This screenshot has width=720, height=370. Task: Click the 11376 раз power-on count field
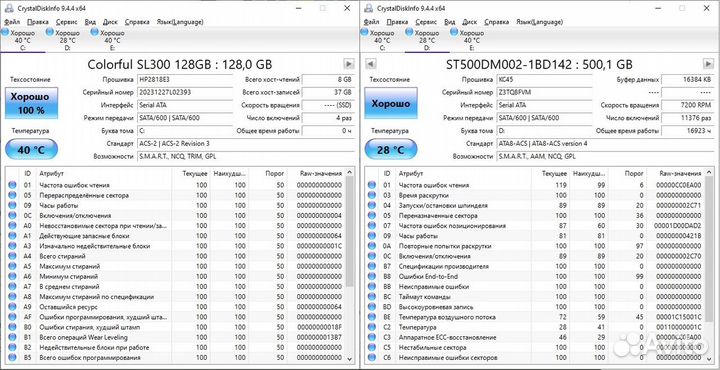tap(688, 118)
